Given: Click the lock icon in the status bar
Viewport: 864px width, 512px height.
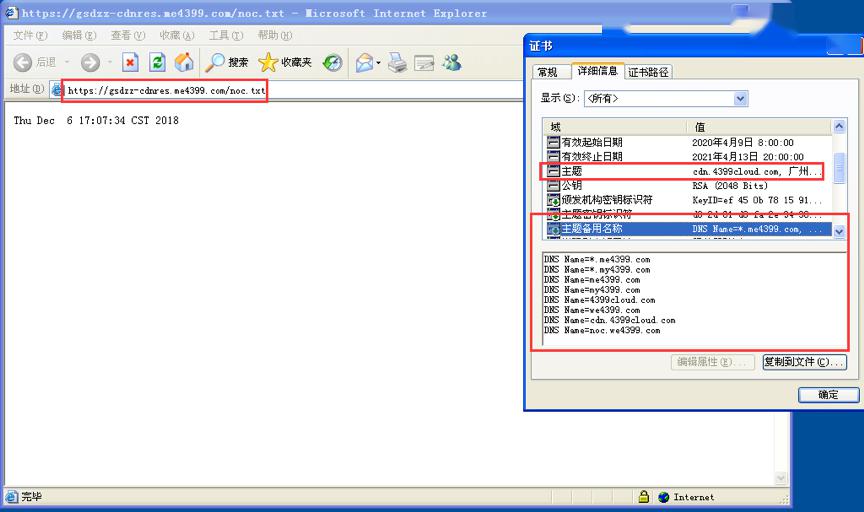Looking at the screenshot, I should coord(643,497).
